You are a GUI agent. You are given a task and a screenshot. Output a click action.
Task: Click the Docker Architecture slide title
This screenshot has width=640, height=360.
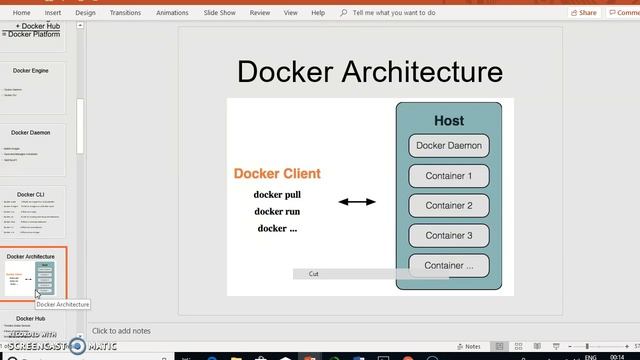(370, 71)
